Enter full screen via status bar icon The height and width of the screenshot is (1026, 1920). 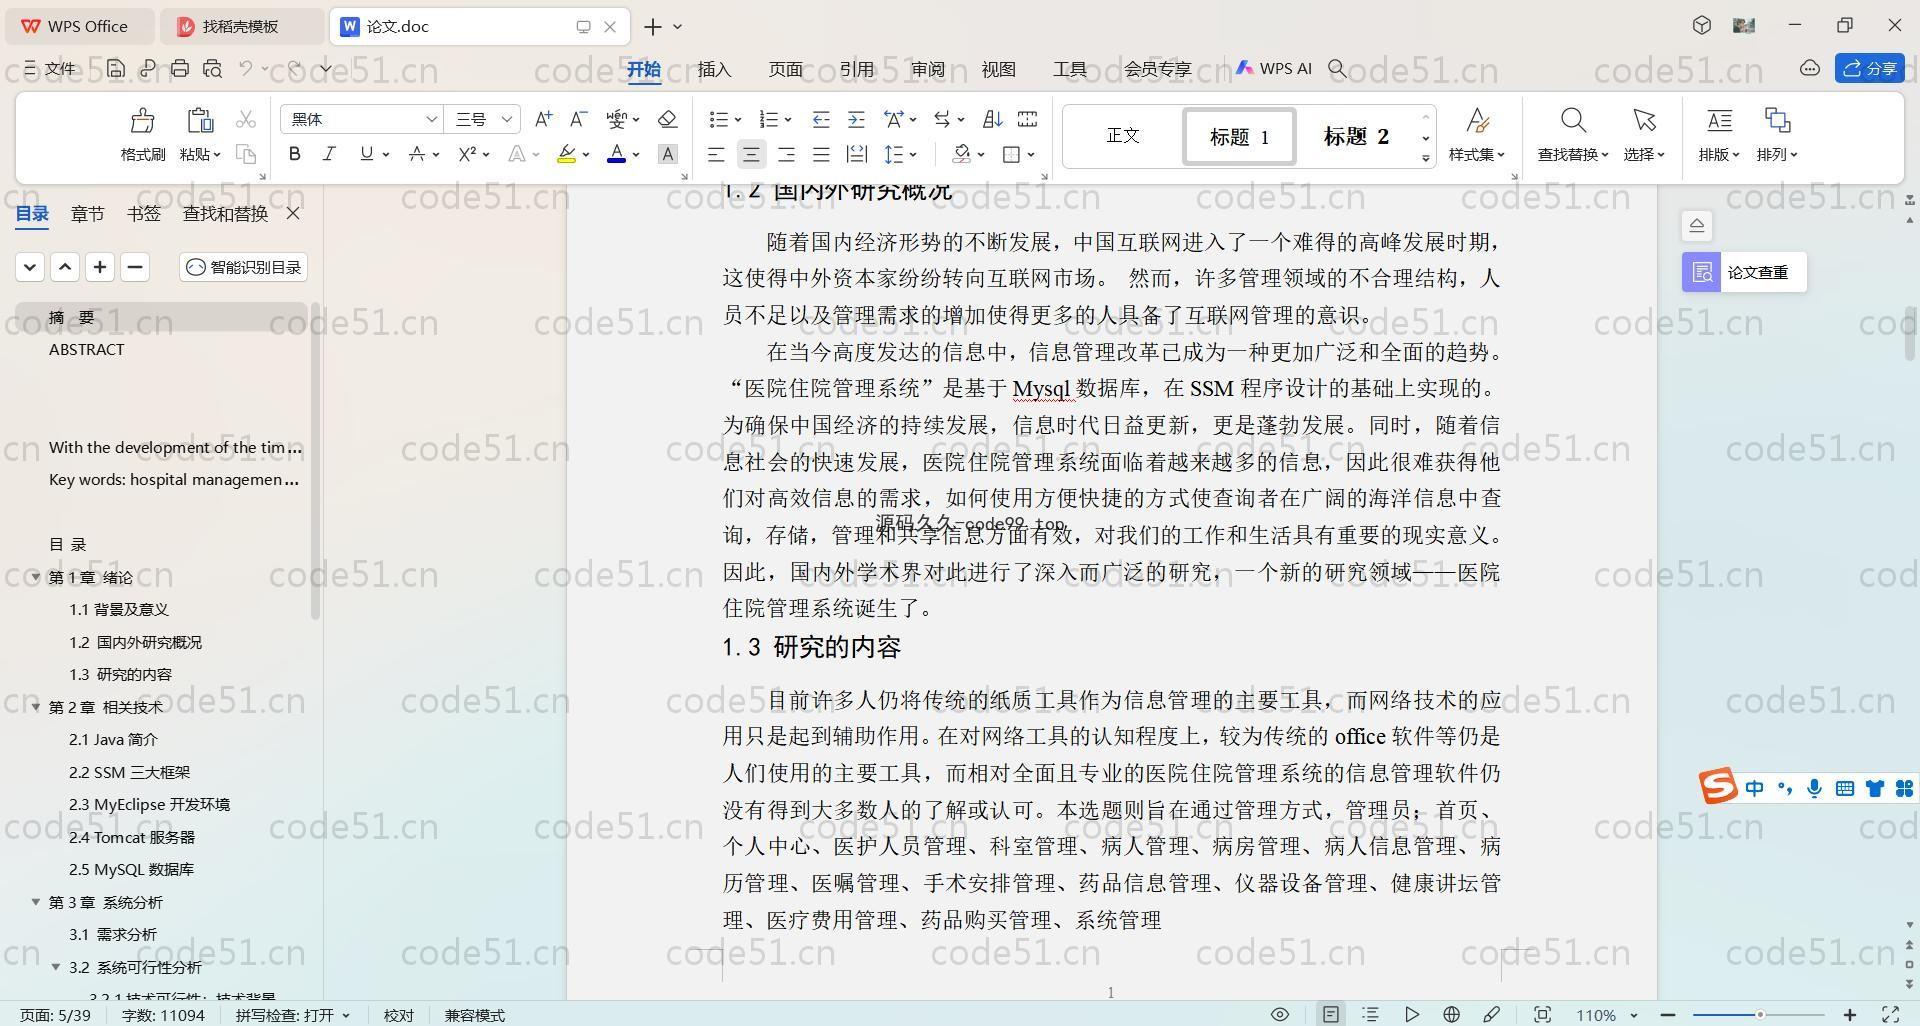[1891, 1014]
